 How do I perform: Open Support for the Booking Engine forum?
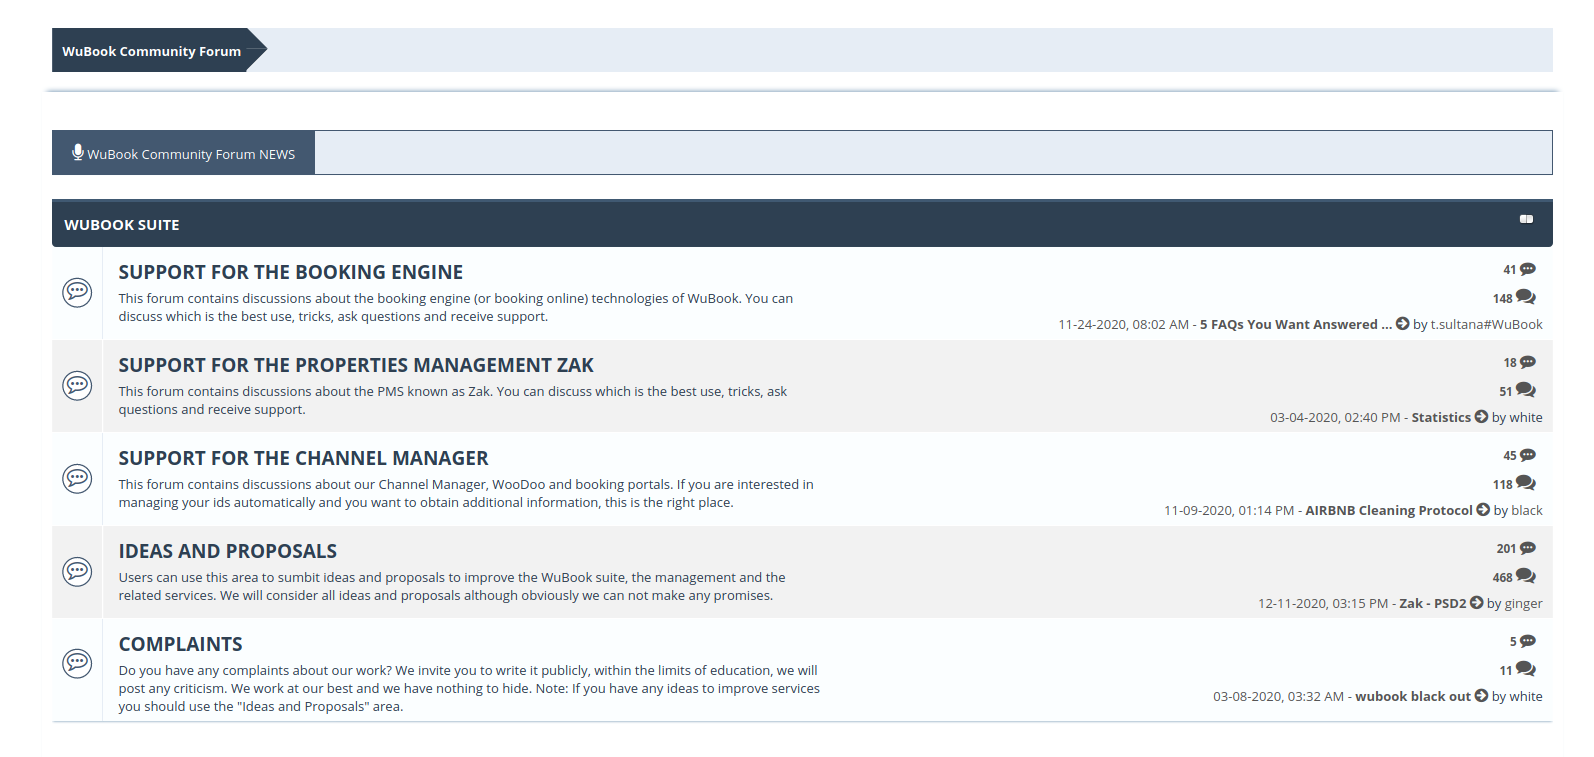[291, 272]
